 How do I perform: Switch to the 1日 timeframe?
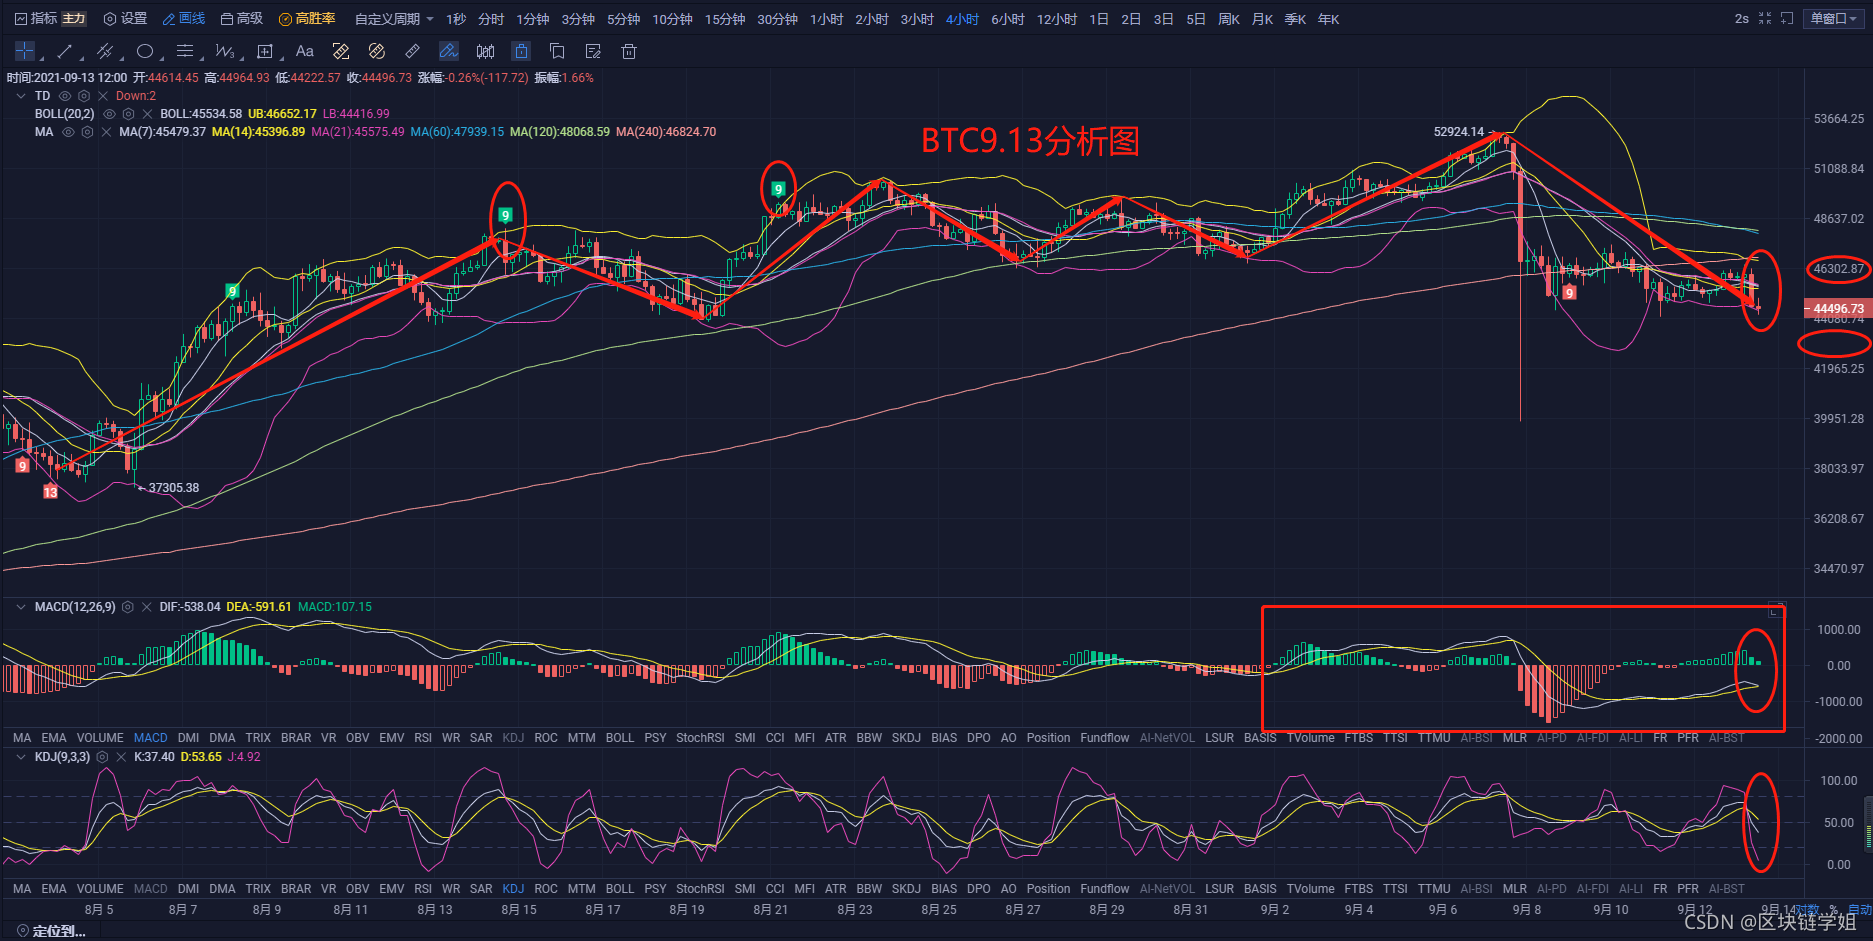point(1099,19)
